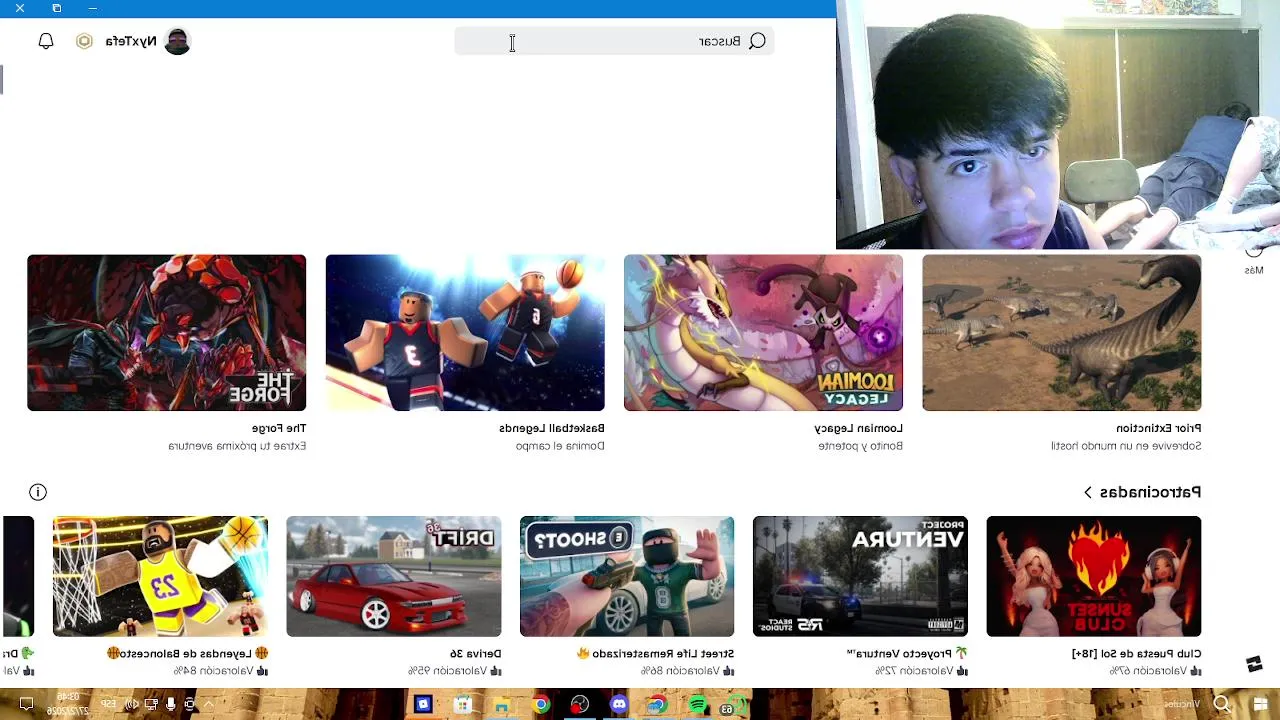Open Discord taskbar icon

619,705
